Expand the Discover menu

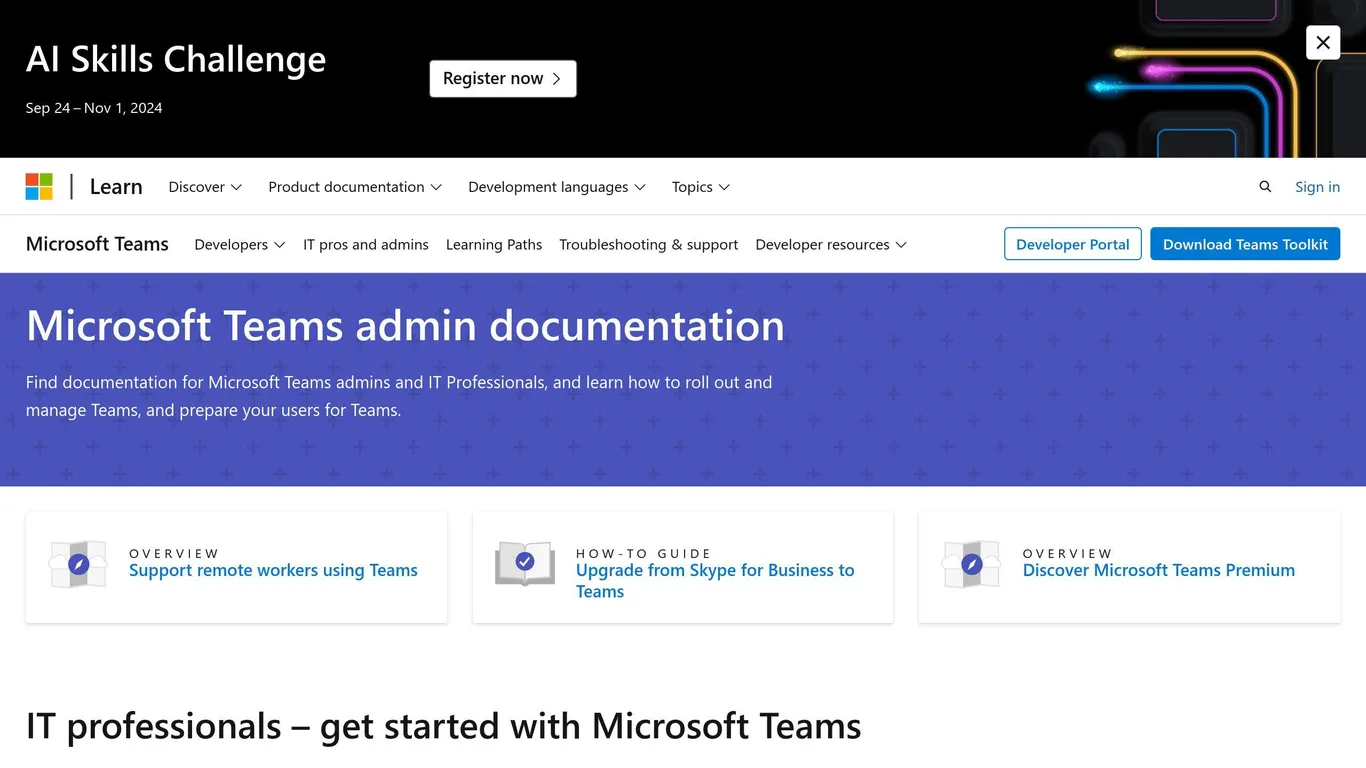pos(205,187)
